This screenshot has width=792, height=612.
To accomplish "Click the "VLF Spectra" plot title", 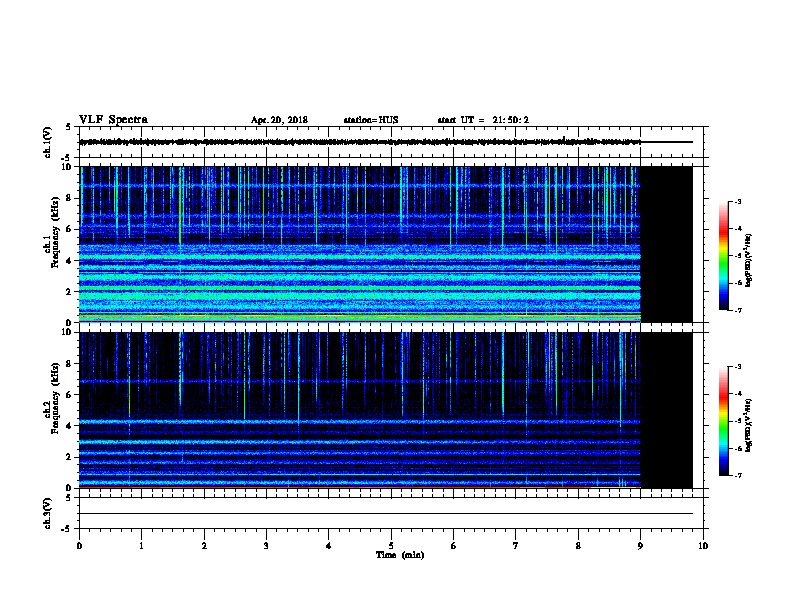I will coord(113,120).
